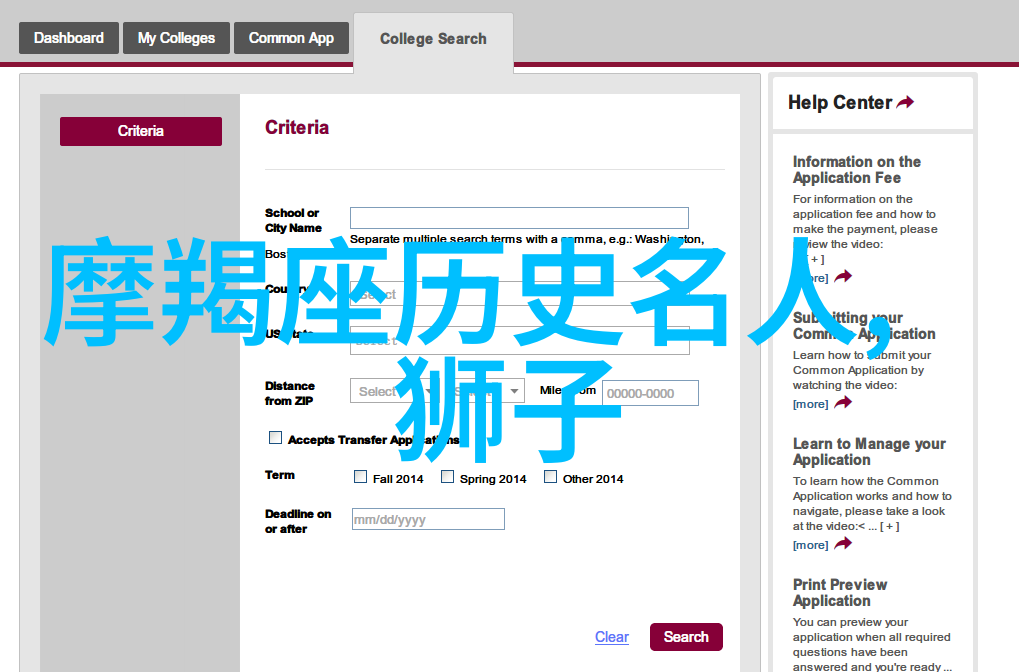Screen dimensions: 1019x672
Task: Click the arrow icon under Application Fee info
Action: coord(843,277)
